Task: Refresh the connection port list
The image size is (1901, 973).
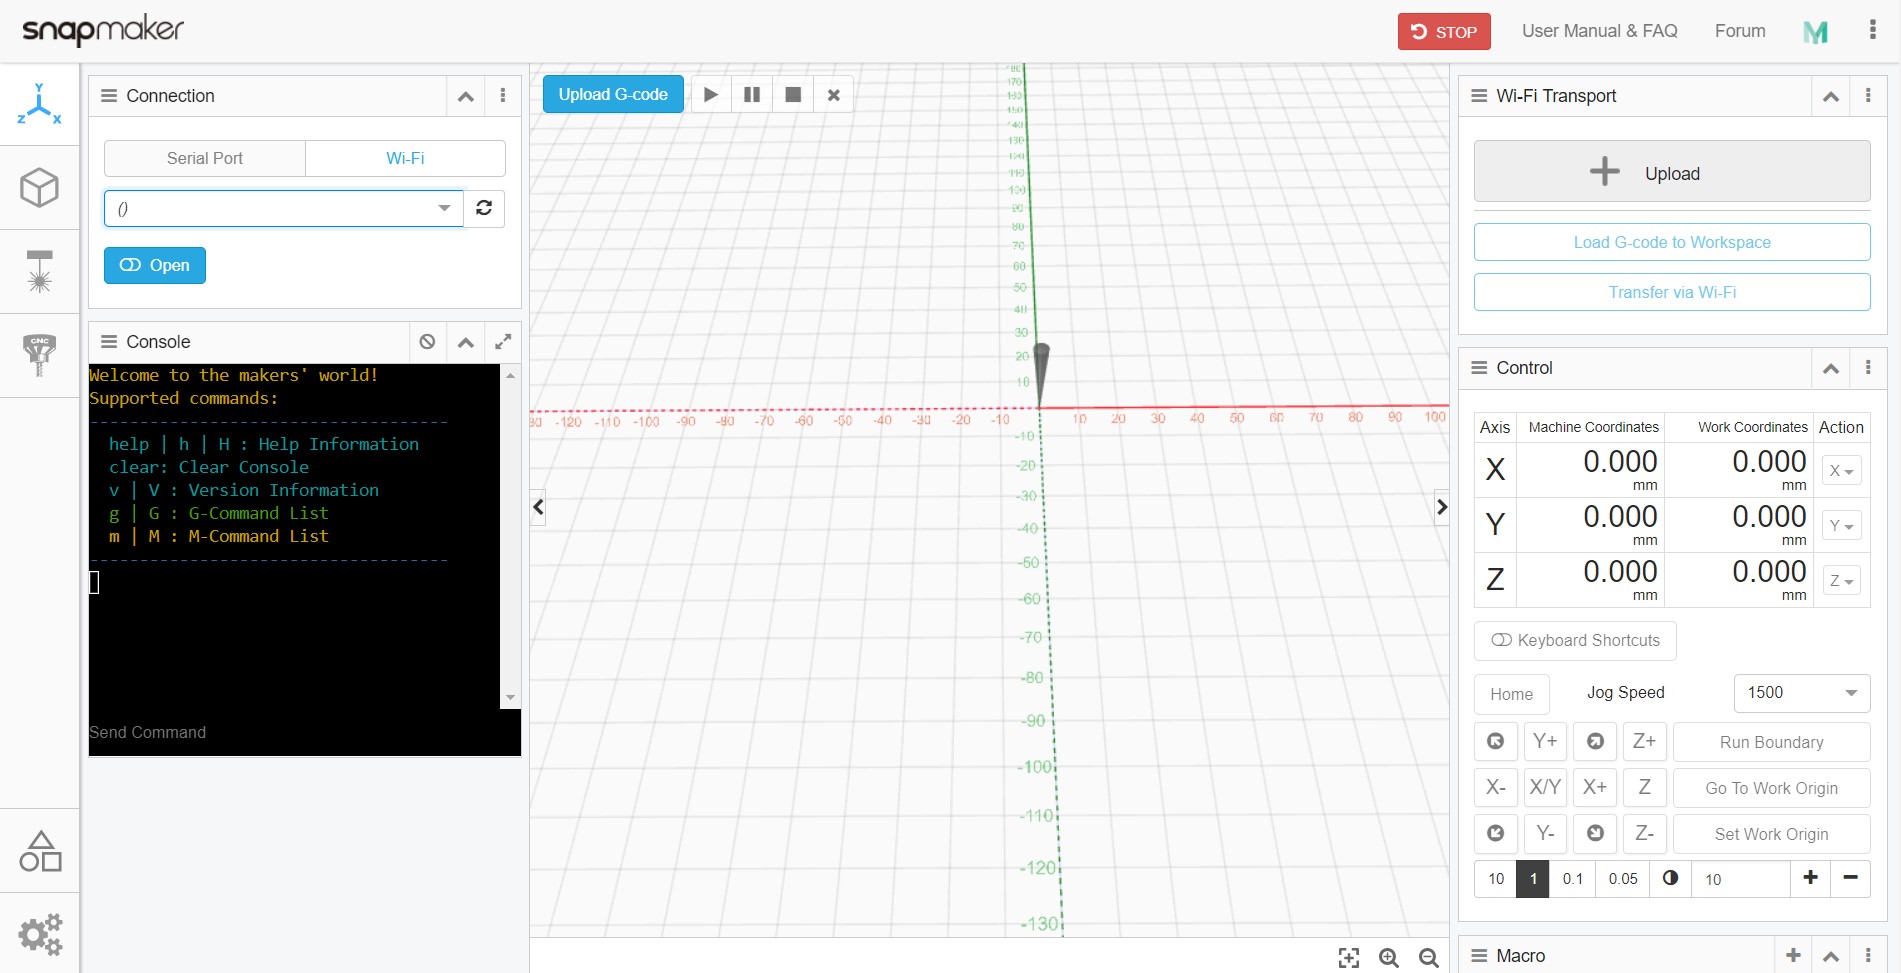Action: (x=484, y=208)
